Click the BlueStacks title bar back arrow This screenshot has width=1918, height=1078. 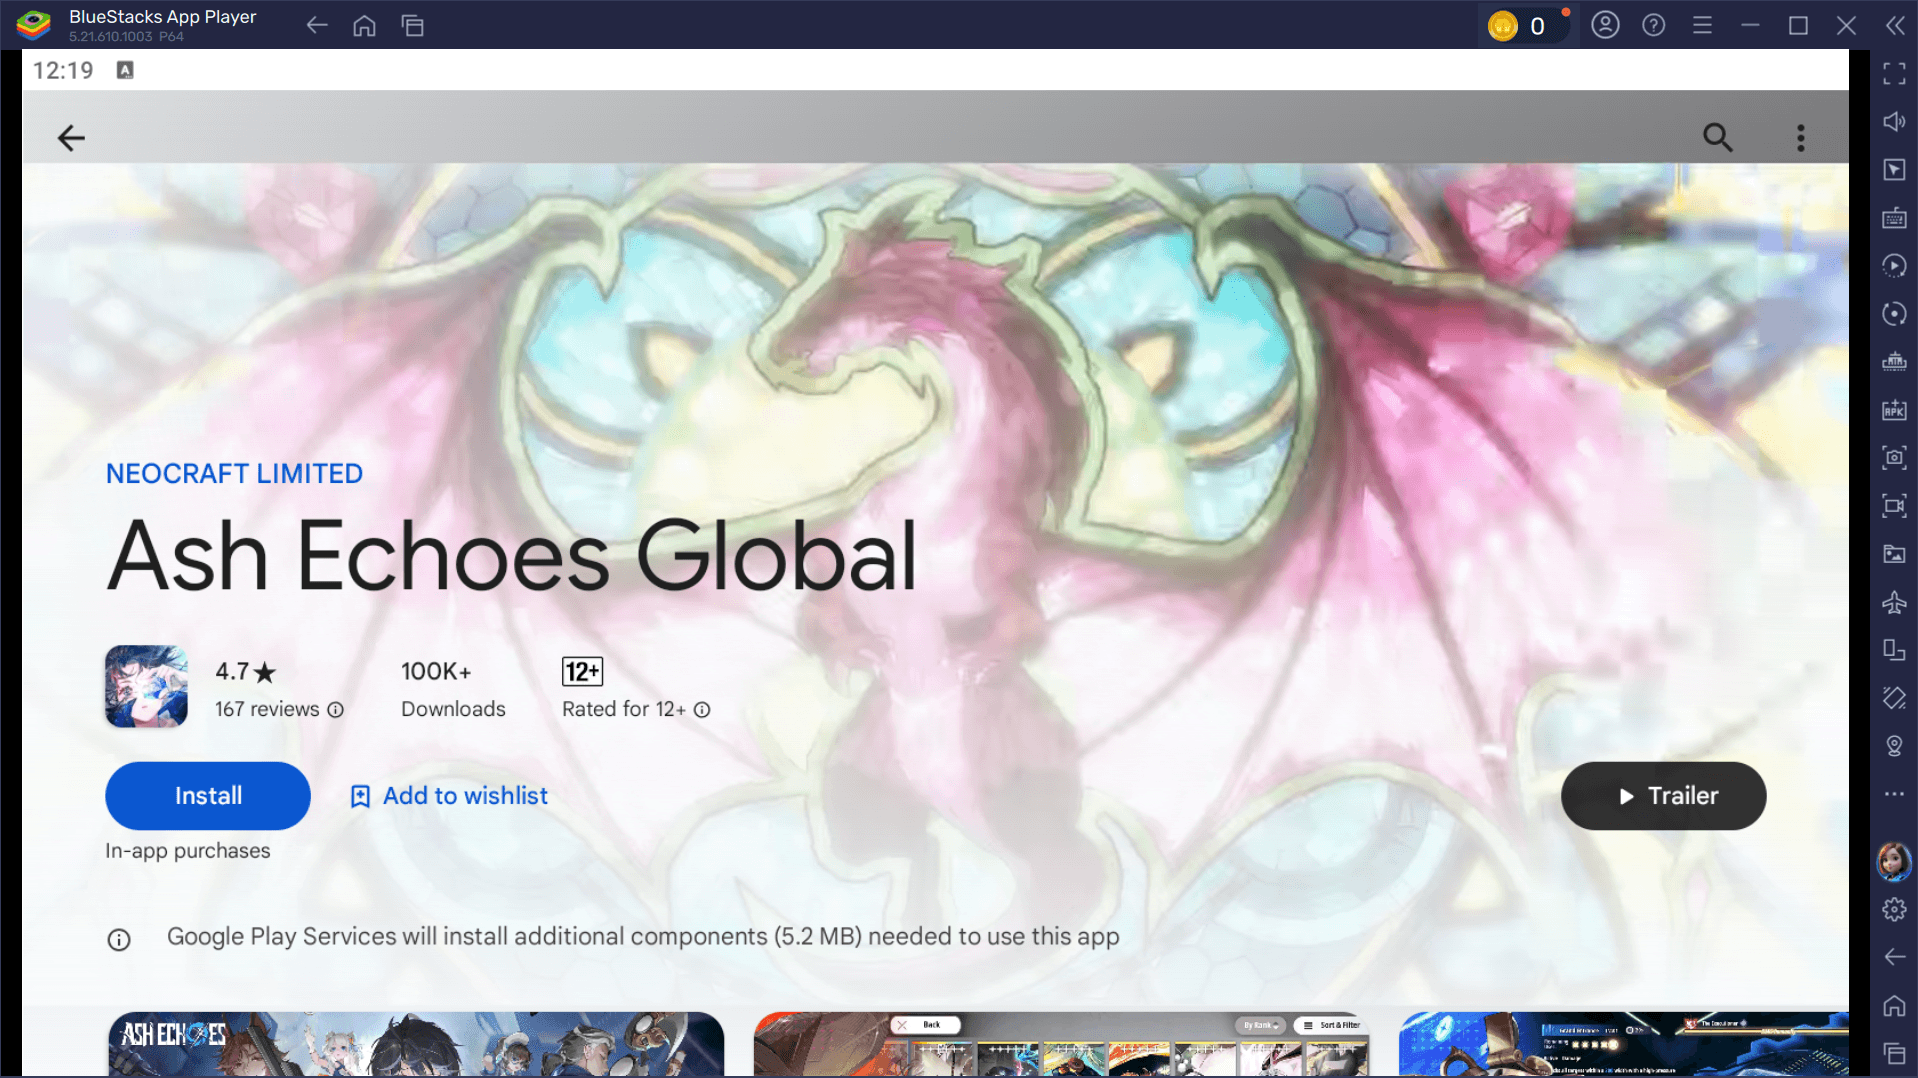click(317, 26)
